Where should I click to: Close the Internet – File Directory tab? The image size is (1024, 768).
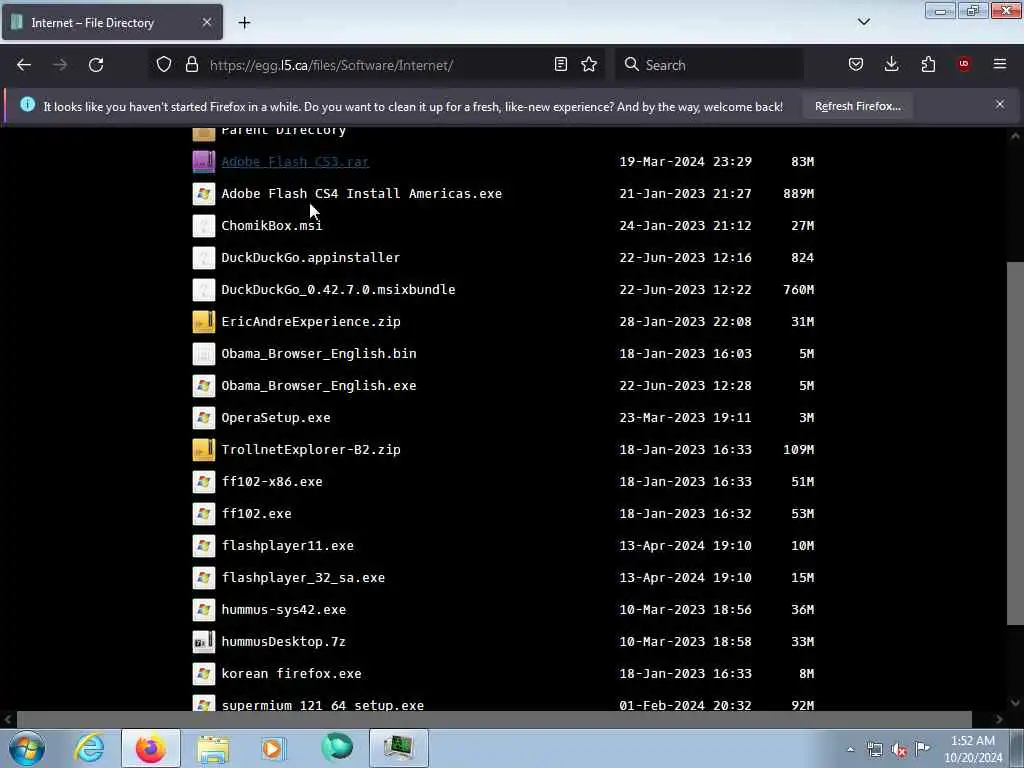point(207,22)
